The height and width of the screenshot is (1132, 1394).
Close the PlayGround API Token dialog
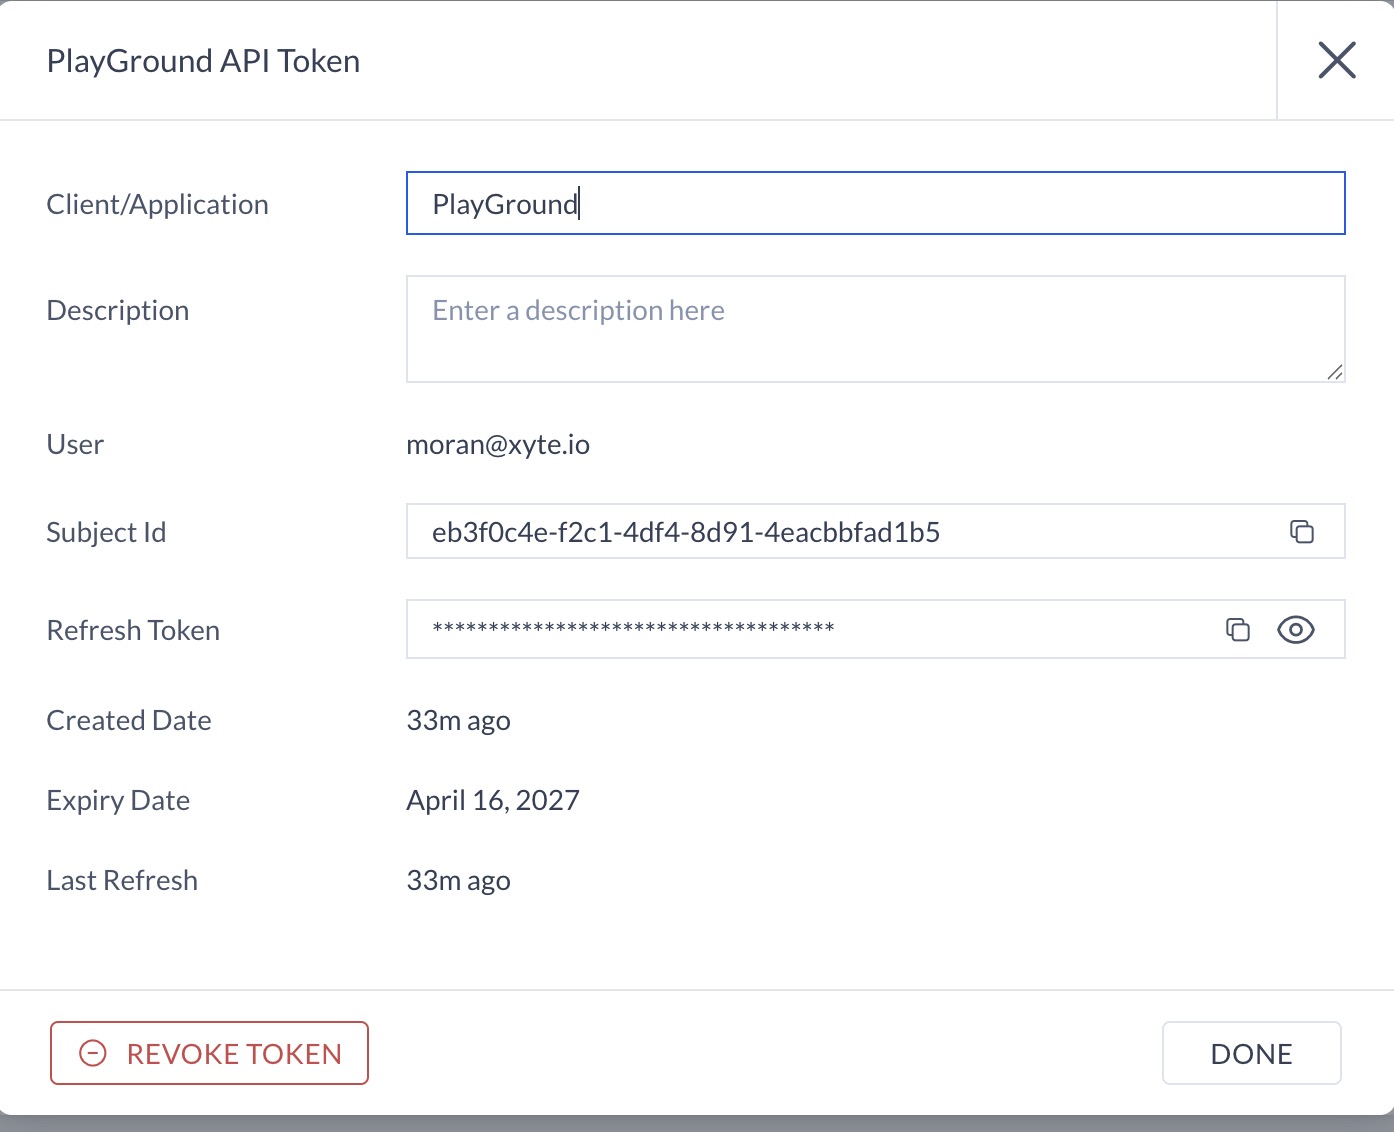tap(1337, 60)
